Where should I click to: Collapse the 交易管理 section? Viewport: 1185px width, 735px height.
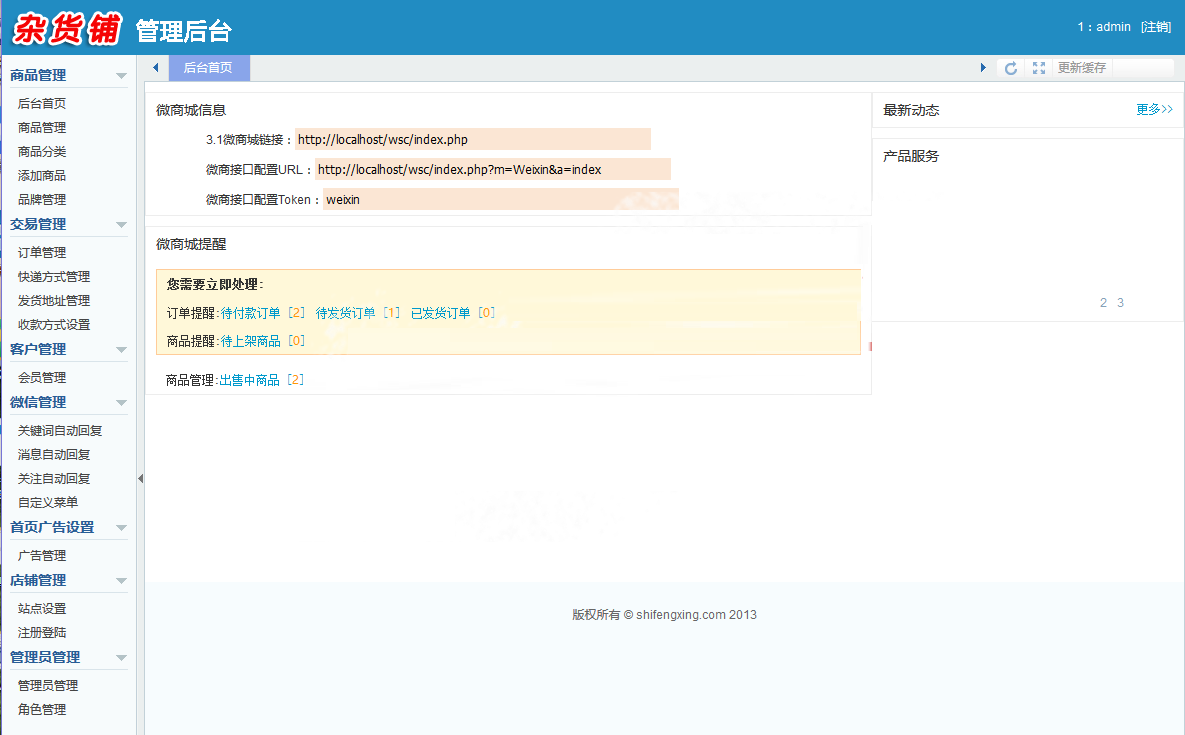pyautogui.click(x=121, y=224)
